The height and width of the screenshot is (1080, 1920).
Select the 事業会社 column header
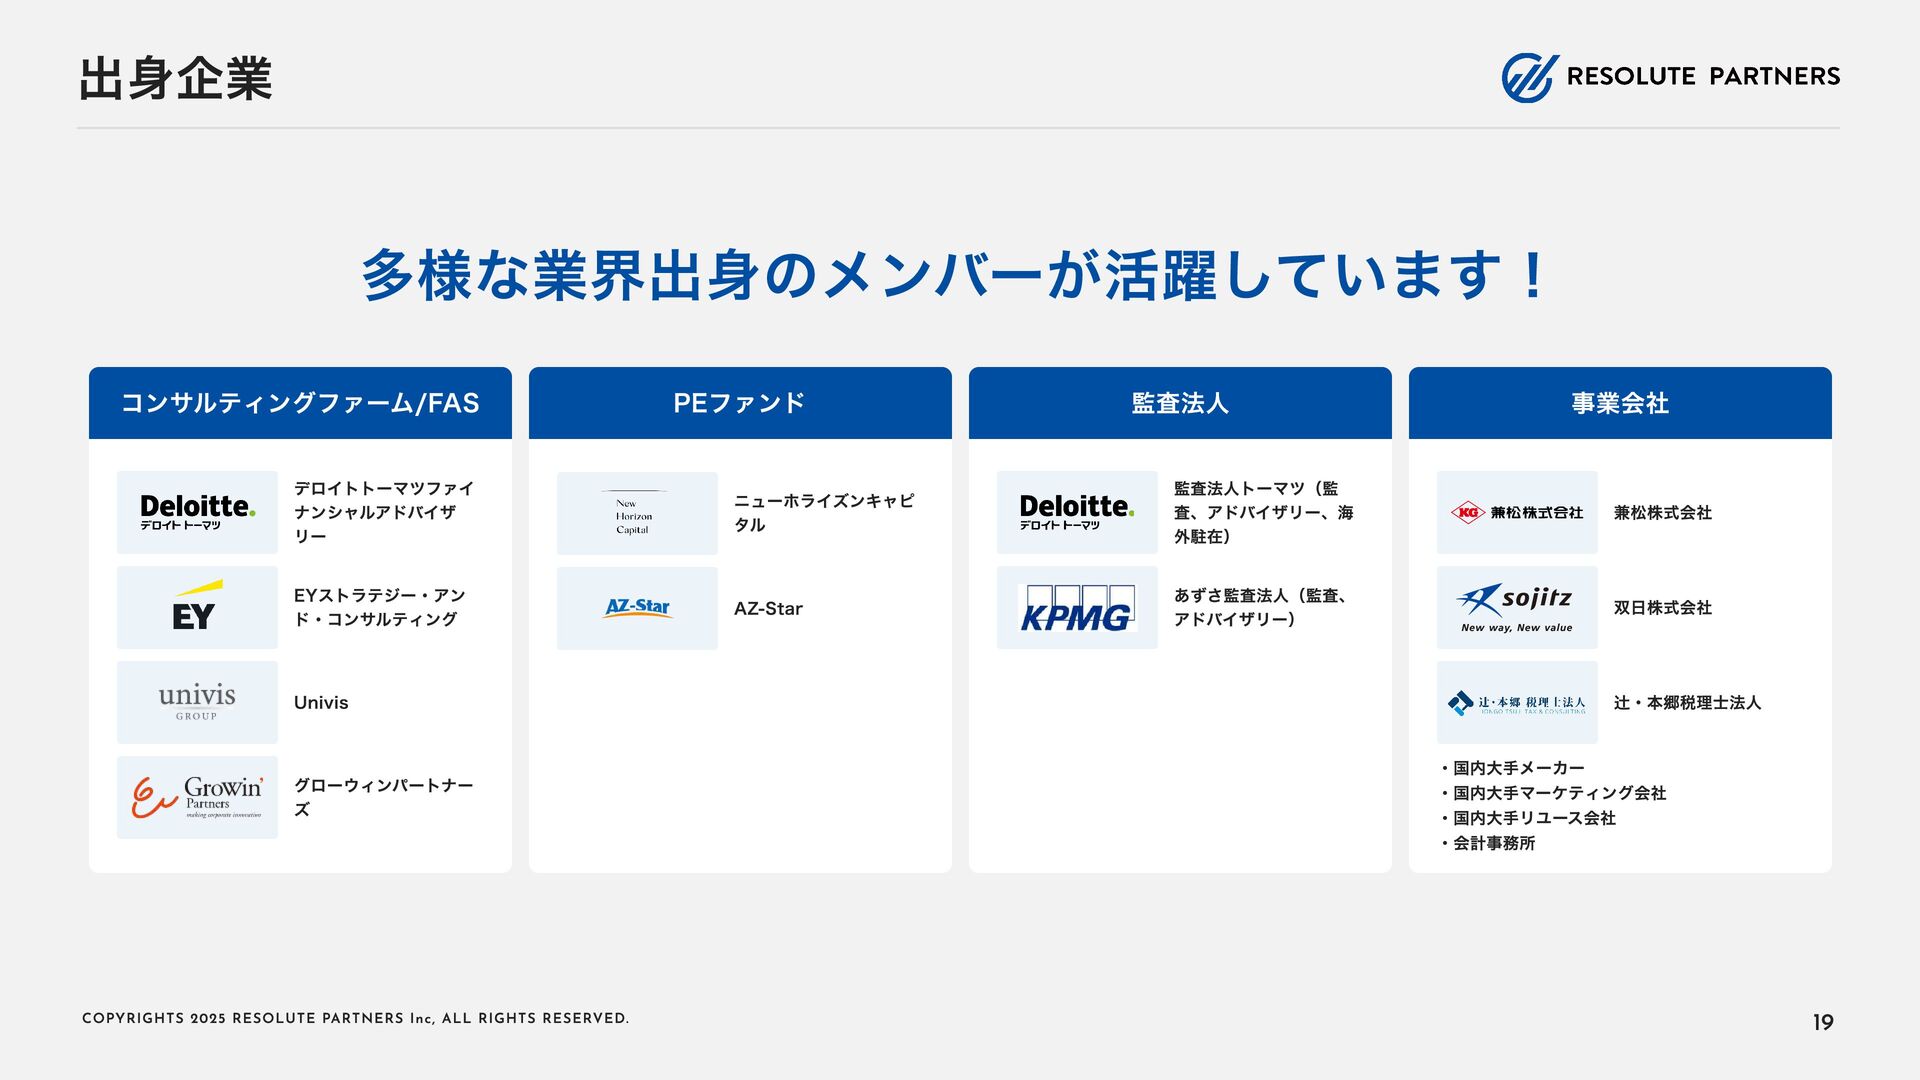coord(1620,403)
